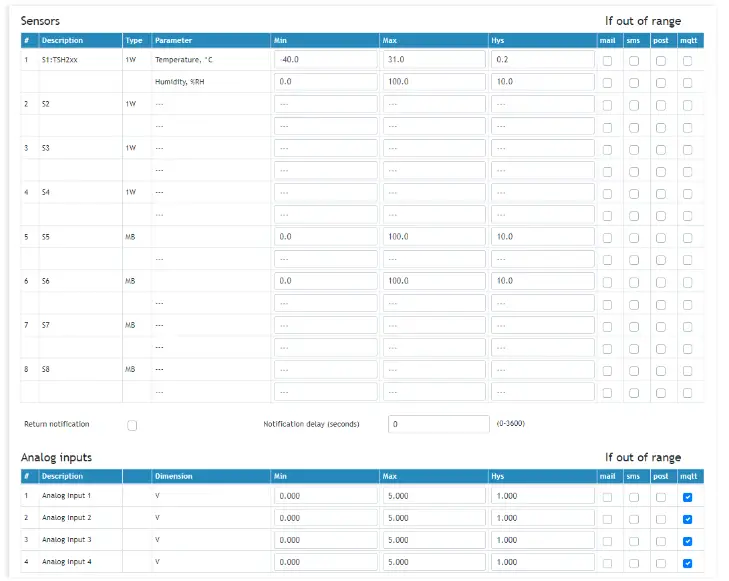Viewport: 729px width, 581px height.
Task: Edit Min field of S1 Temperature showing -40.0
Action: [325, 59]
